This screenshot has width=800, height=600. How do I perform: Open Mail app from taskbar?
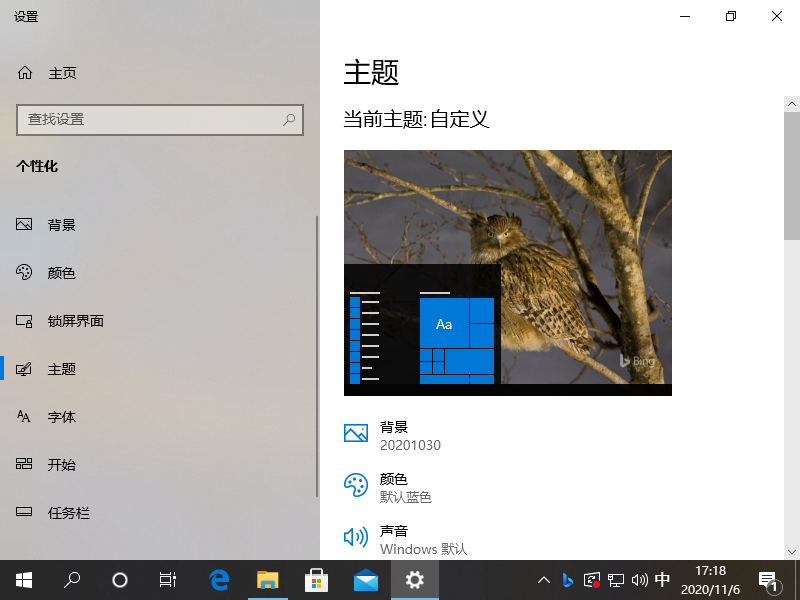click(366, 580)
